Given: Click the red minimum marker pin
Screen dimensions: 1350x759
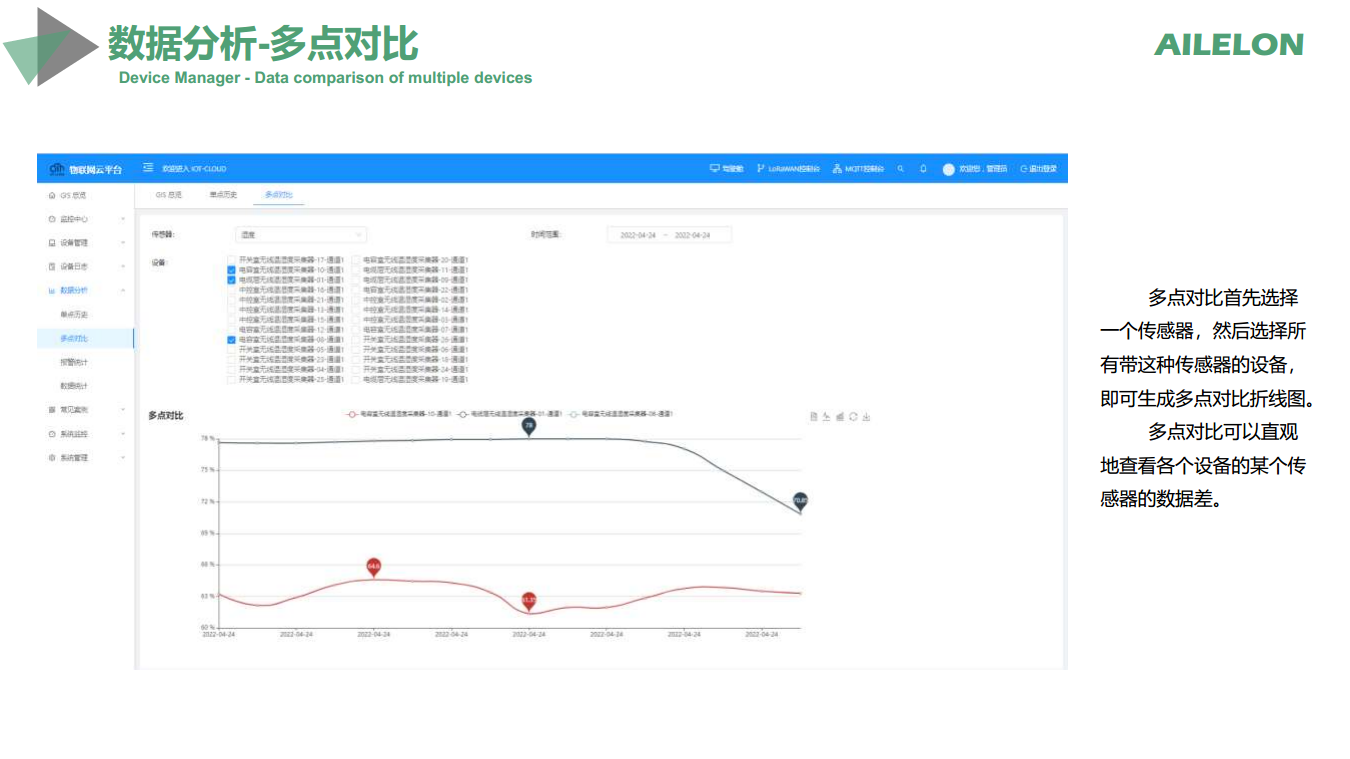Looking at the screenshot, I should pos(529,601).
